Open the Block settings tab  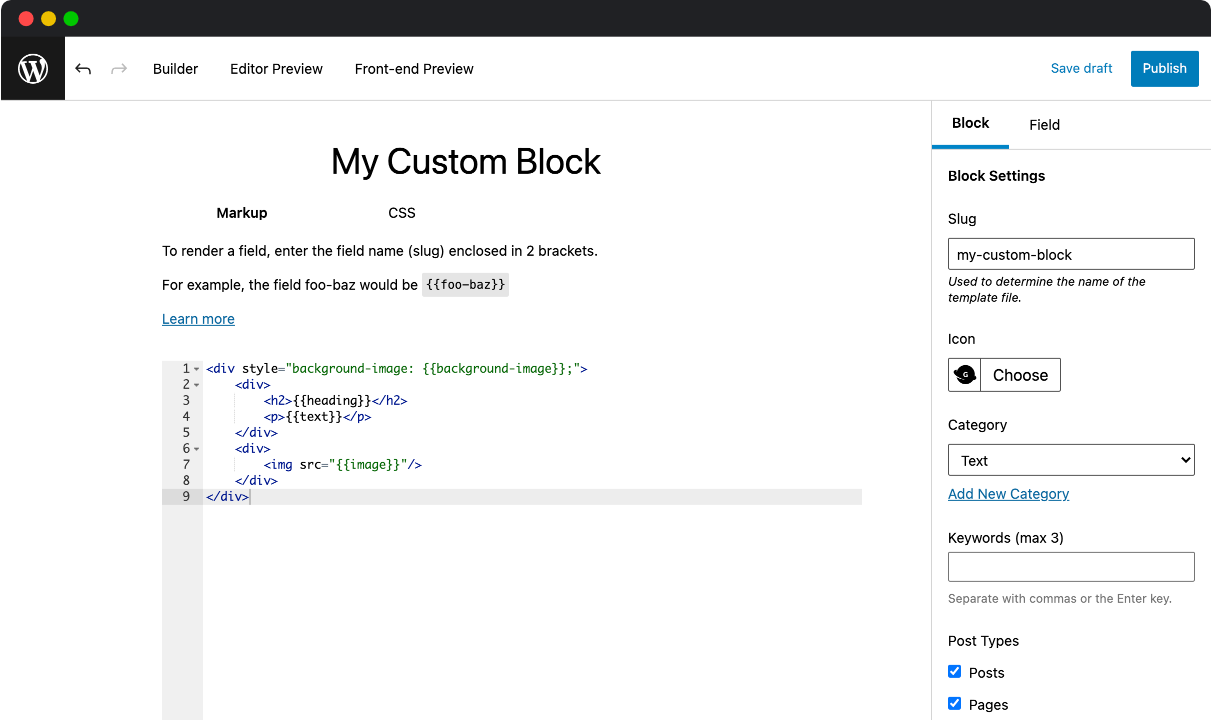tap(970, 124)
